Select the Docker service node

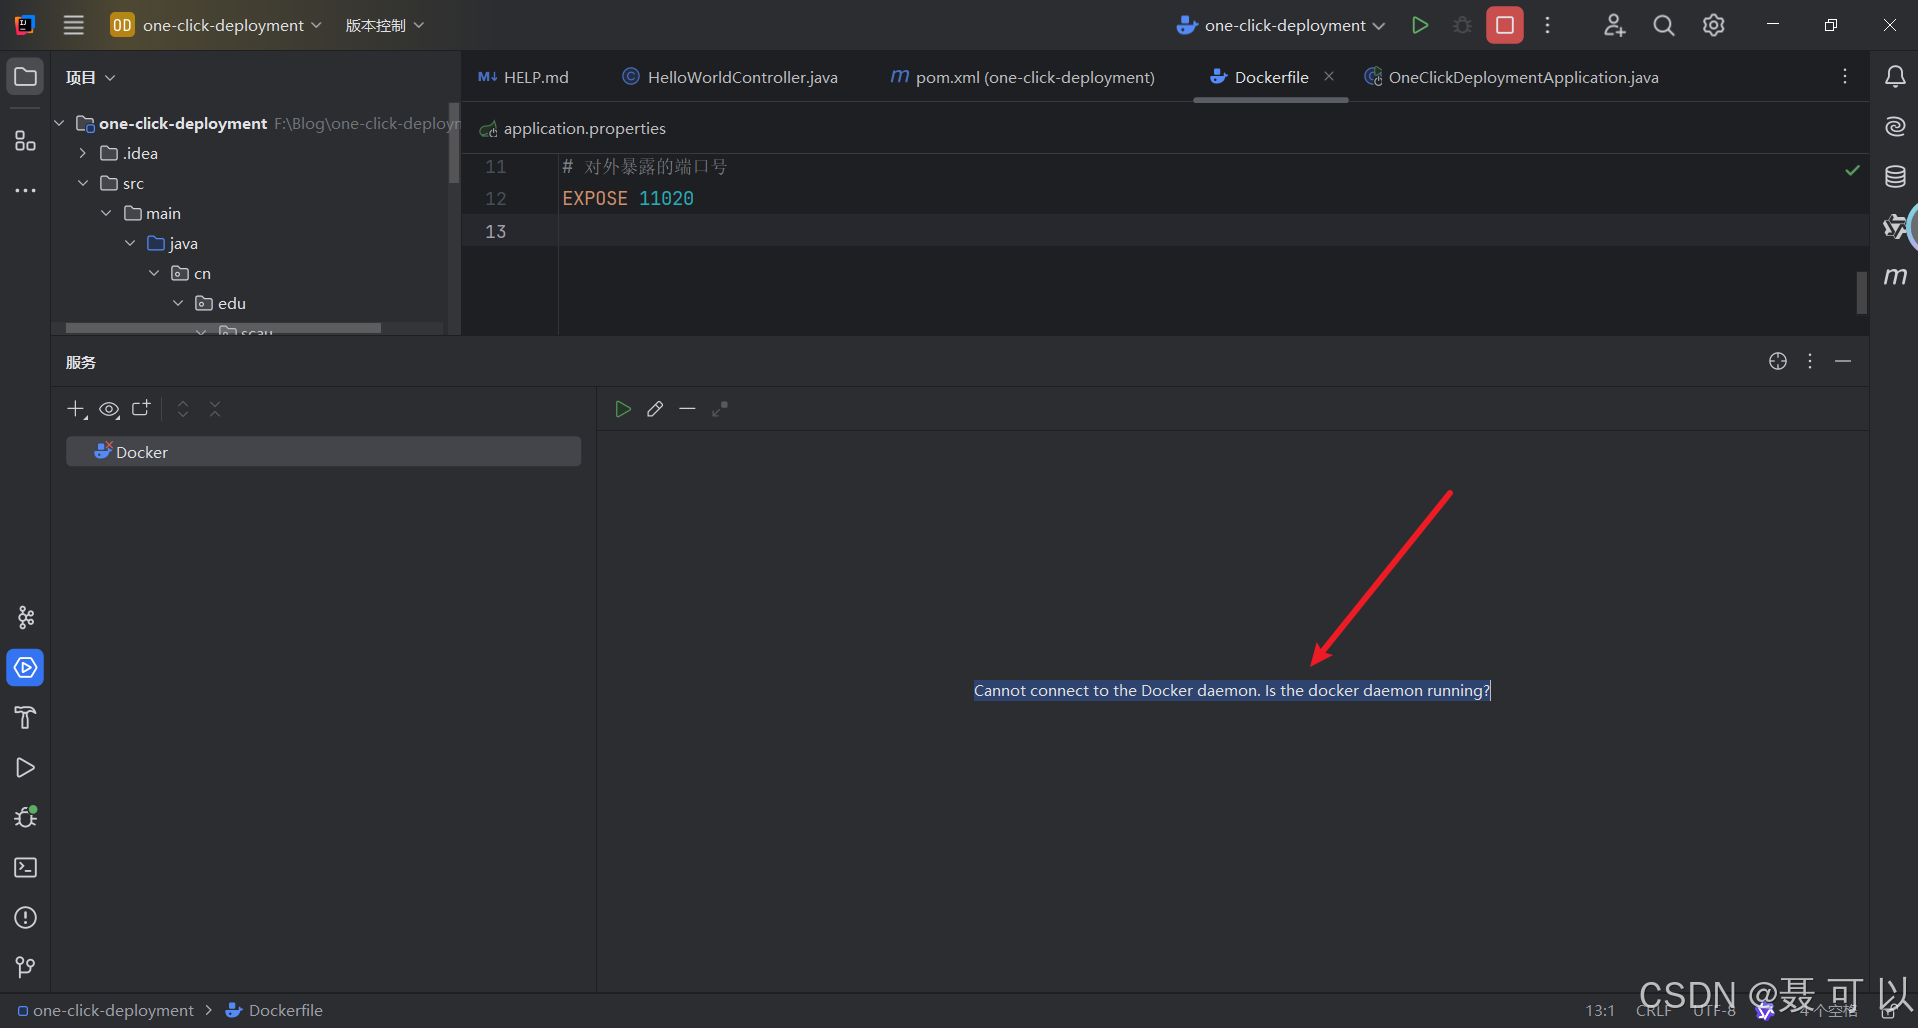click(x=323, y=452)
